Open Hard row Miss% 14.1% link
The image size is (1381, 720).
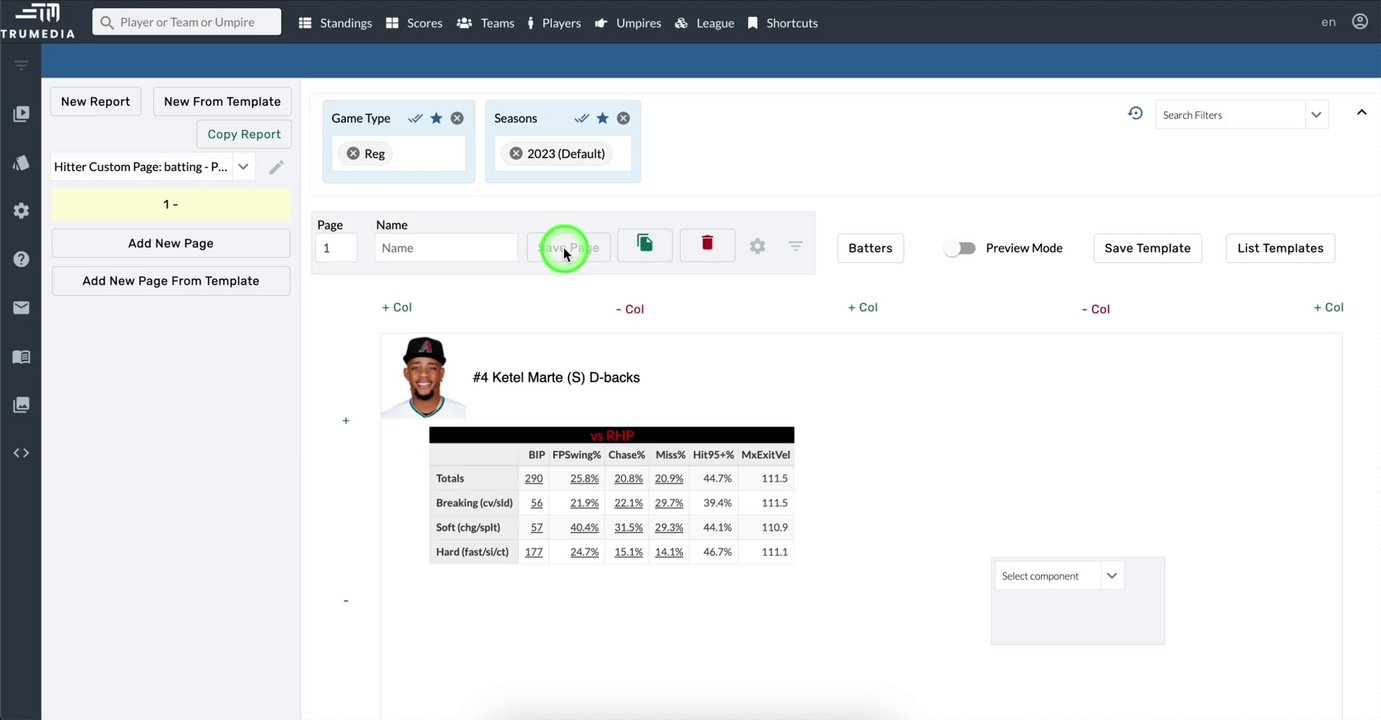(669, 552)
